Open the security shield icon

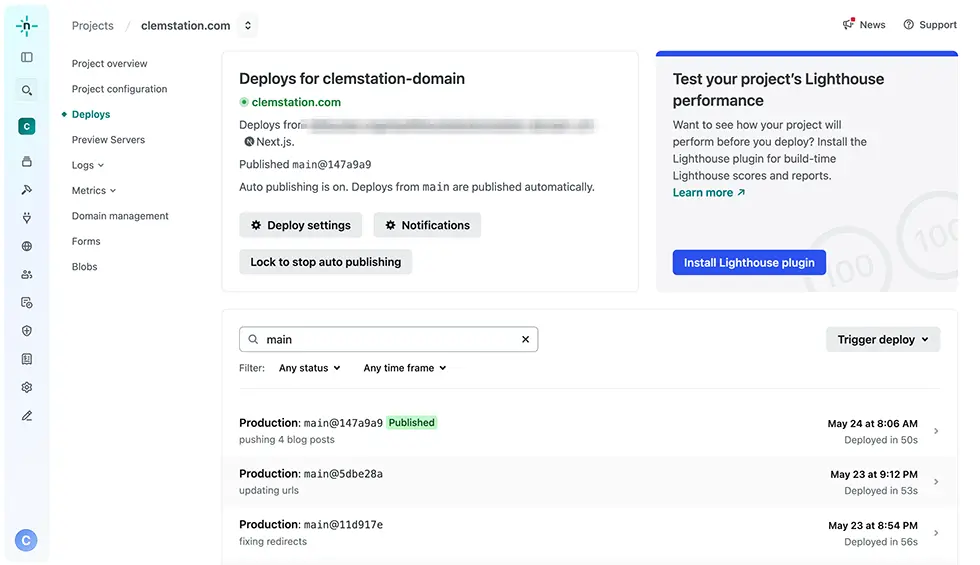27,331
